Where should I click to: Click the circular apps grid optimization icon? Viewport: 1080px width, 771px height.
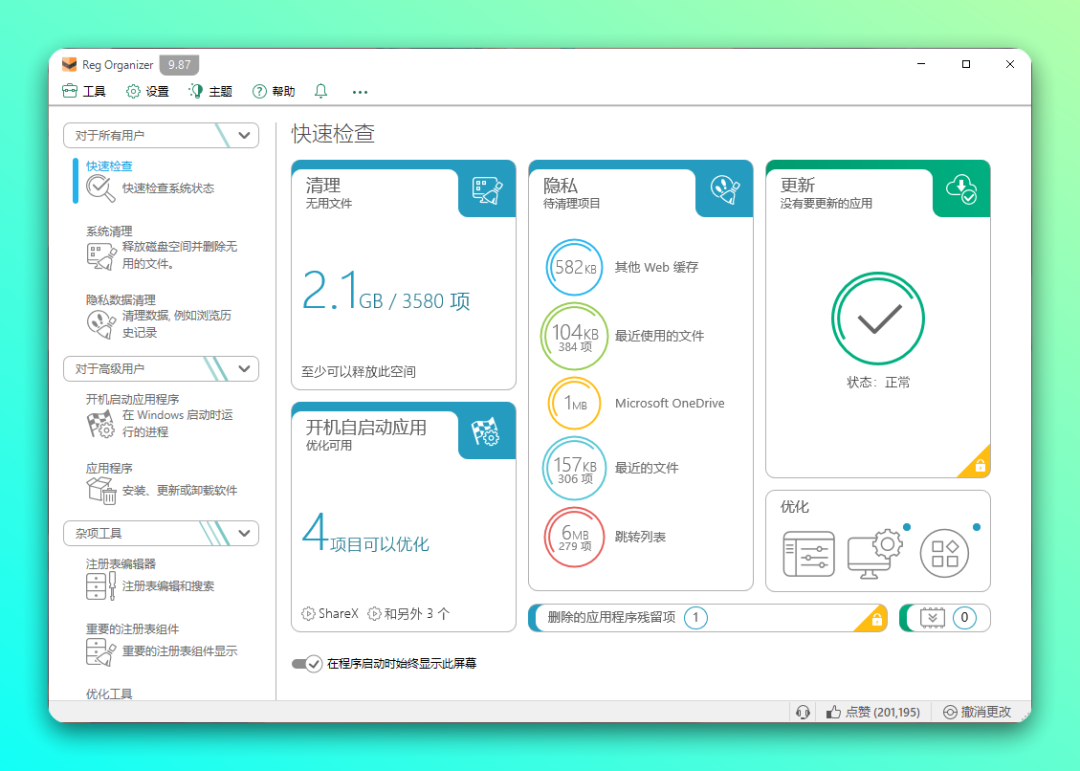944,553
